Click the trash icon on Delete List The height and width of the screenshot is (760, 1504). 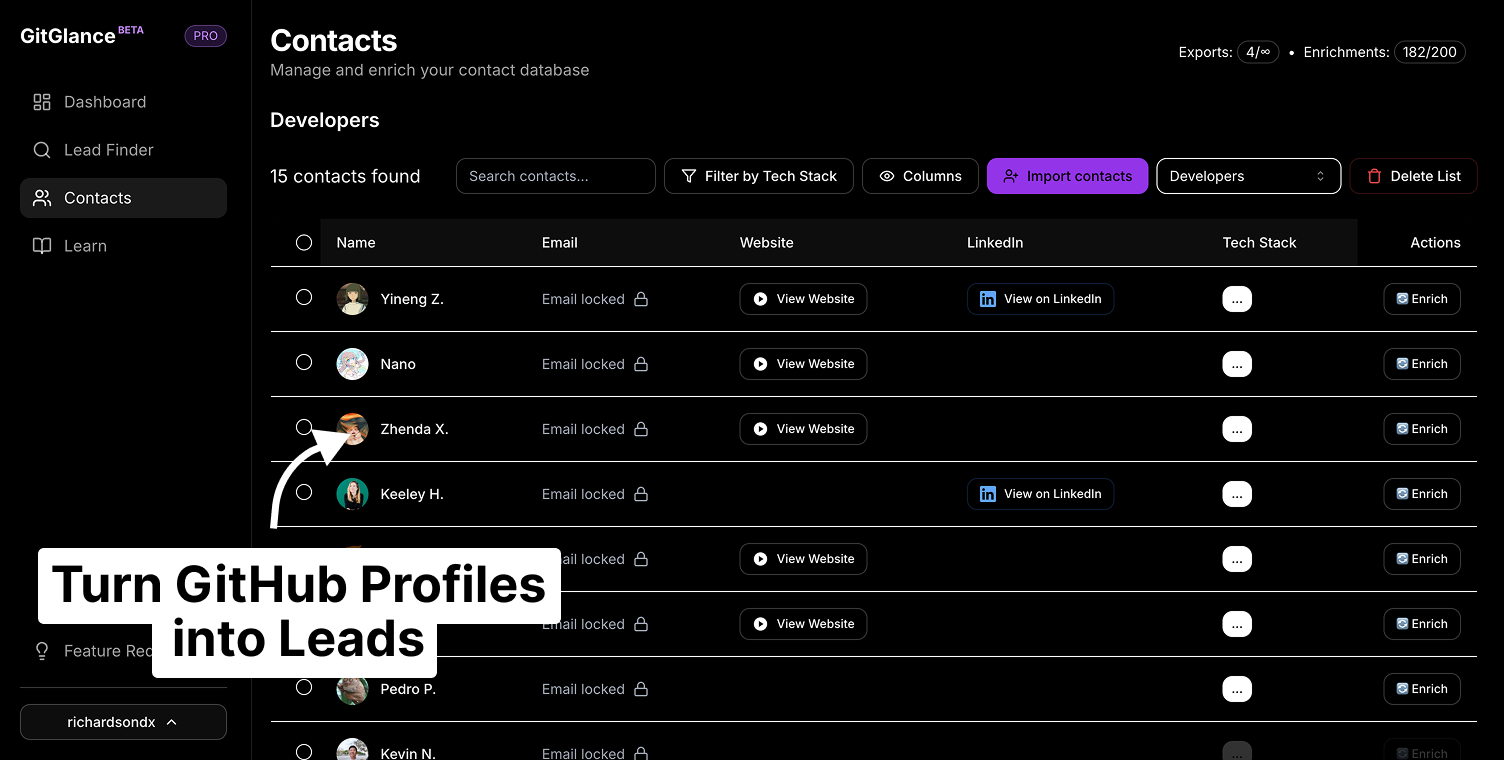pos(1374,176)
